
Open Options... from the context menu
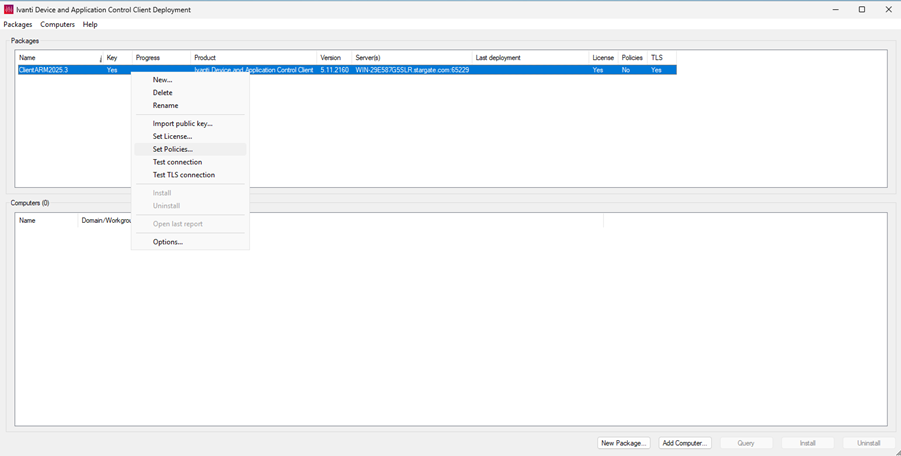[x=168, y=242]
